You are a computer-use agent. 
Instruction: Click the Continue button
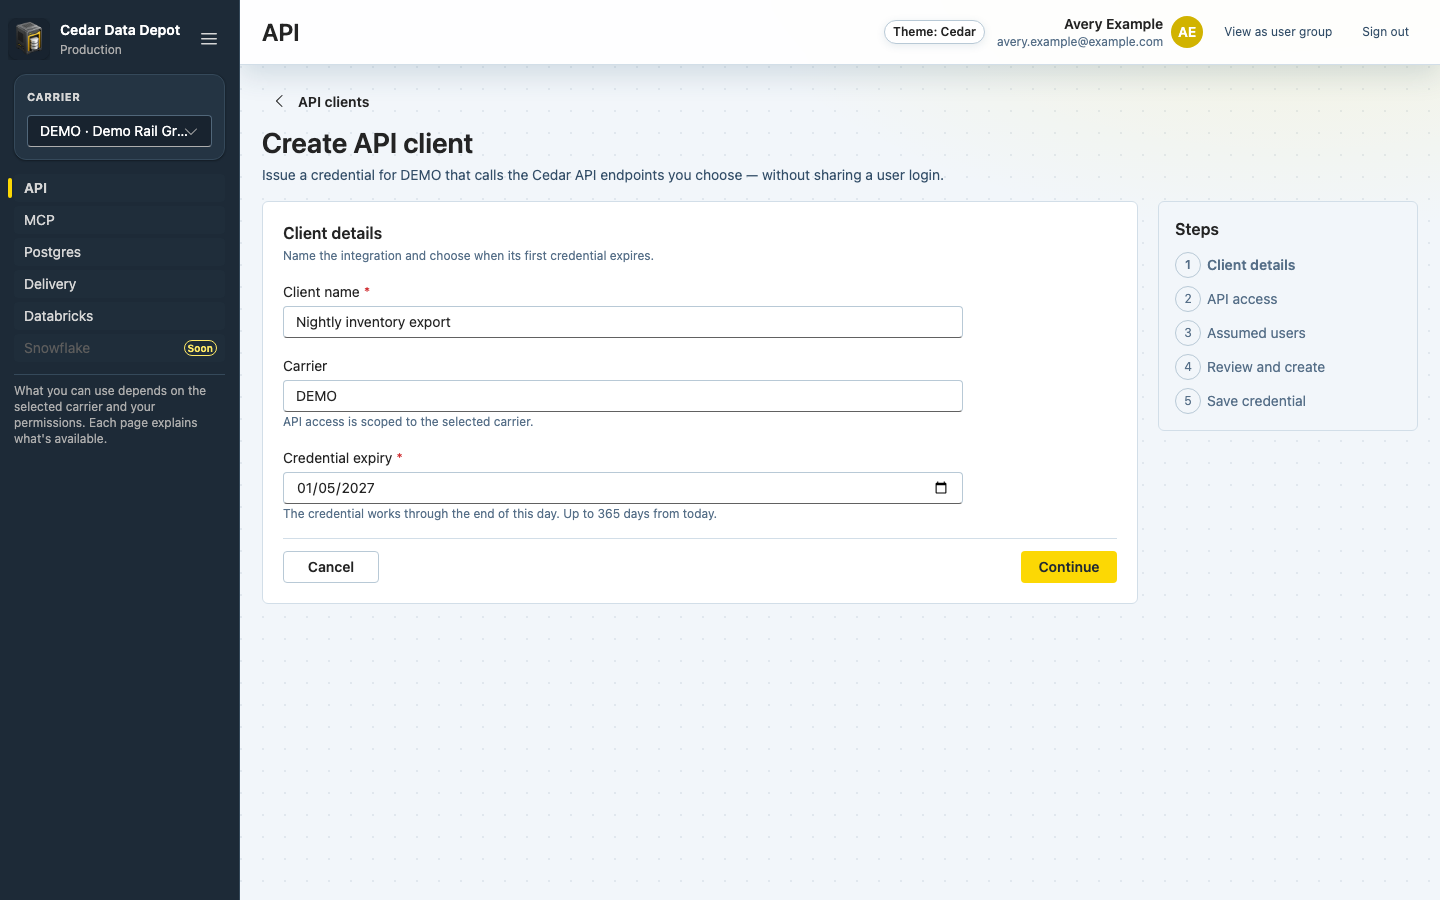click(x=1069, y=567)
